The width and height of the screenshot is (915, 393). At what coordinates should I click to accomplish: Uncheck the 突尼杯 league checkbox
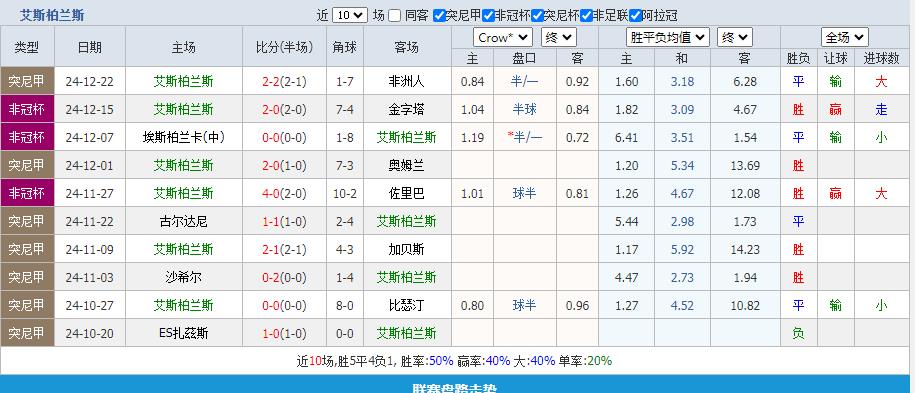537,16
